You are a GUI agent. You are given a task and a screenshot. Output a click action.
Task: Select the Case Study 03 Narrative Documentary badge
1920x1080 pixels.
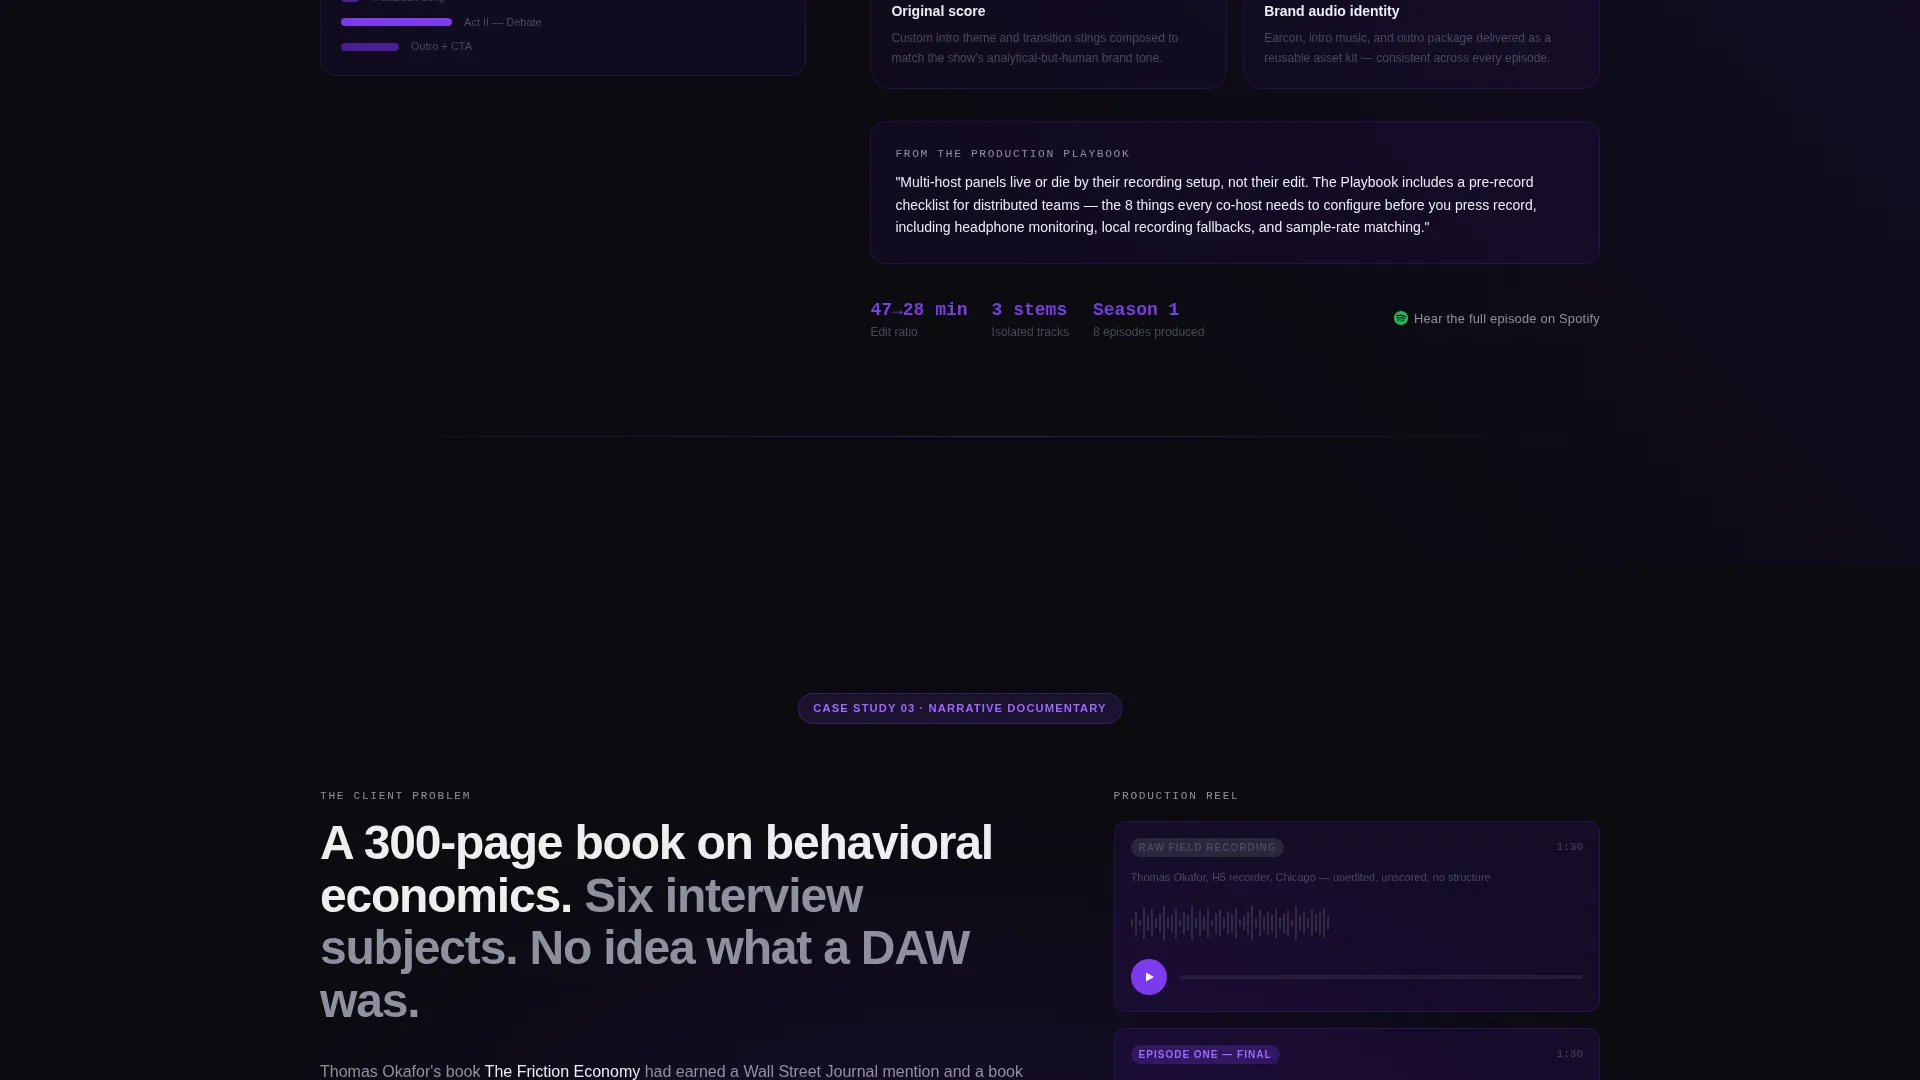tap(959, 708)
